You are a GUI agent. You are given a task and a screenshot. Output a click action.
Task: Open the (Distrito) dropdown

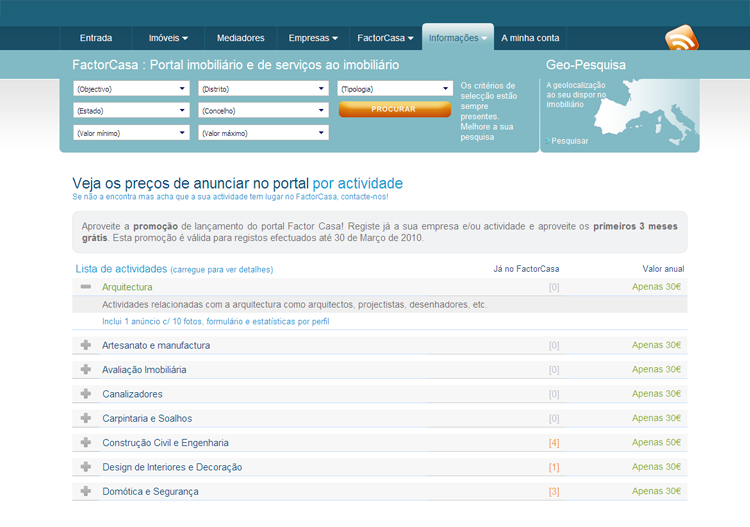point(263,88)
